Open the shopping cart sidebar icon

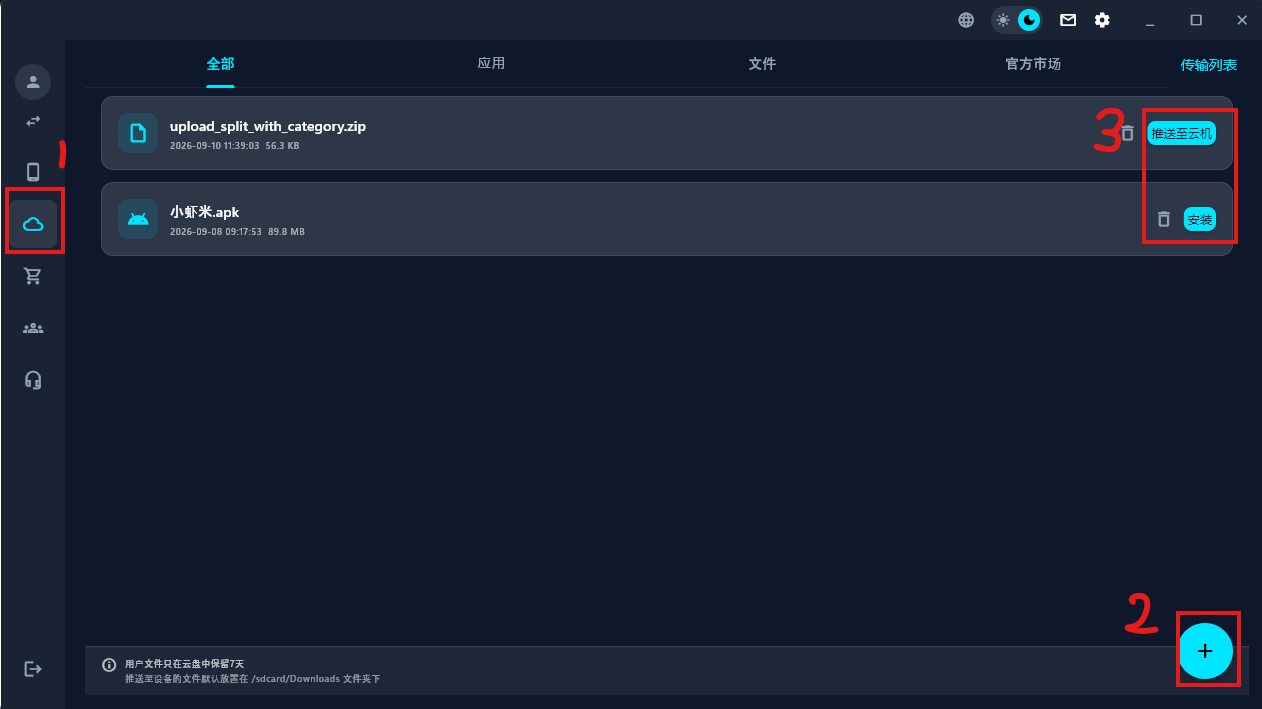(33, 276)
